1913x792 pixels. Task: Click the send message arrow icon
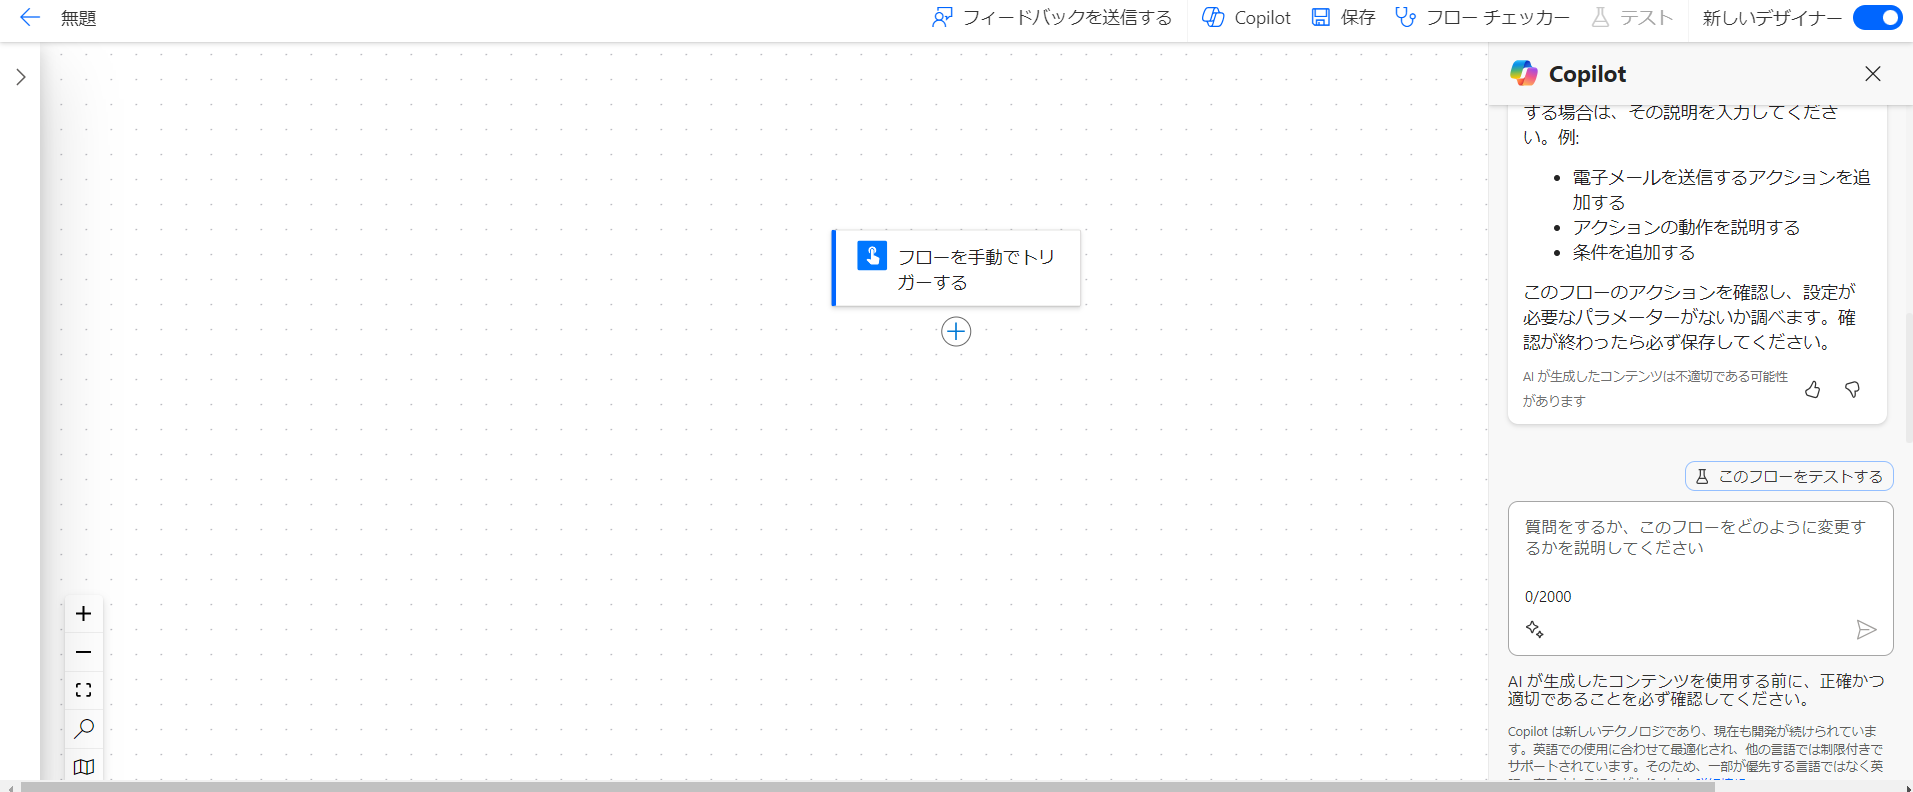tap(1866, 629)
